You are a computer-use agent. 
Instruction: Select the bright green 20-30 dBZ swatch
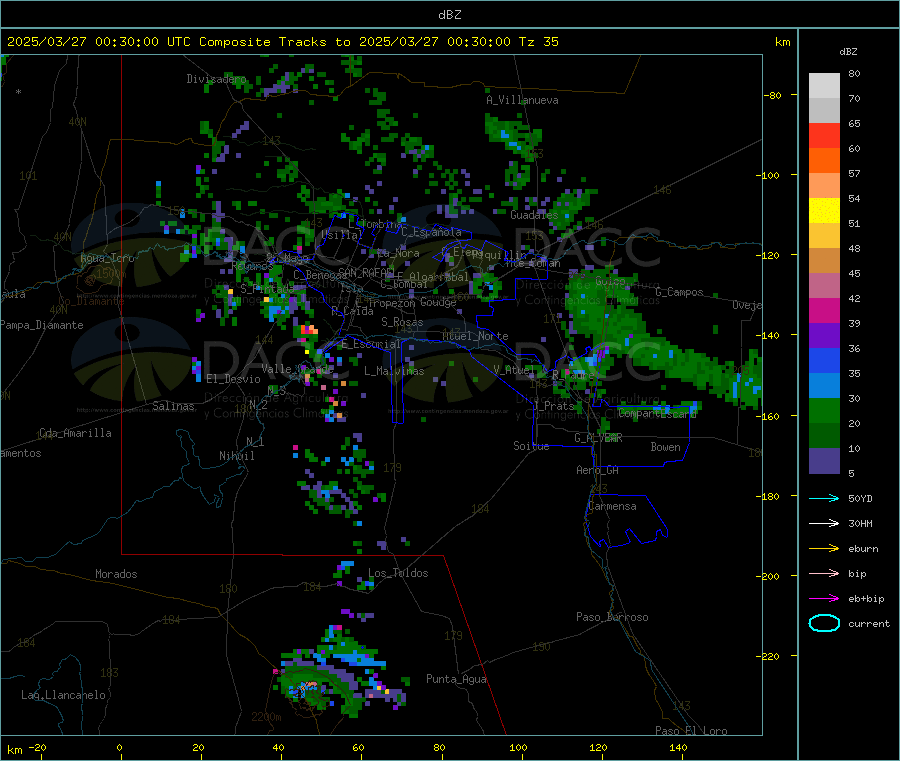[824, 410]
